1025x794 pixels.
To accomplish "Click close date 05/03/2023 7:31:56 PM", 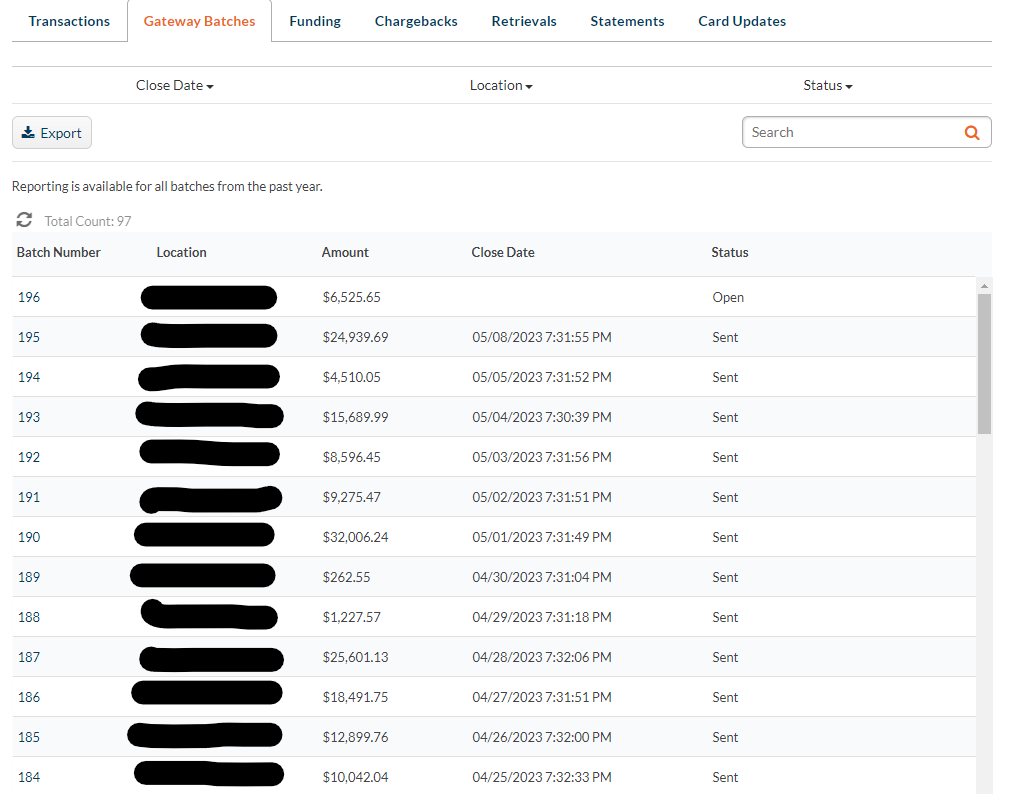I will pyautogui.click(x=542, y=457).
